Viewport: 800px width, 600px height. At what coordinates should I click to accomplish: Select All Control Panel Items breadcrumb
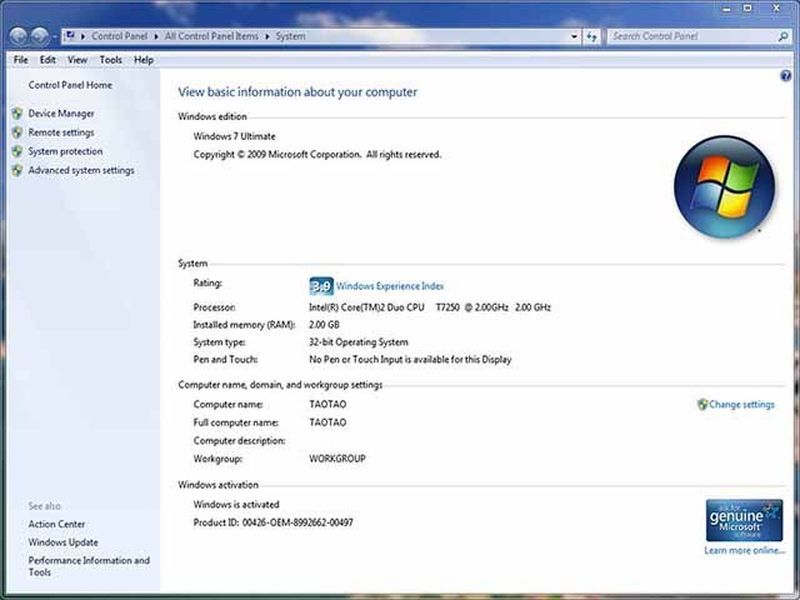click(211, 36)
